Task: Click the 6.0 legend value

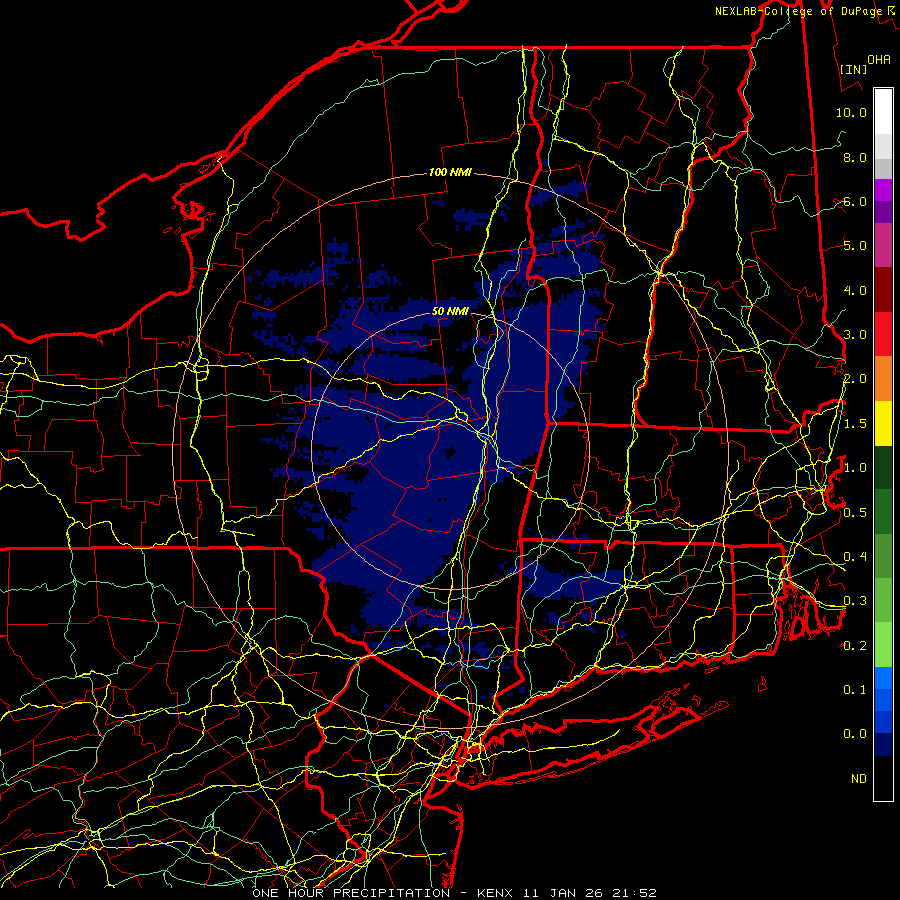Action: tap(855, 201)
